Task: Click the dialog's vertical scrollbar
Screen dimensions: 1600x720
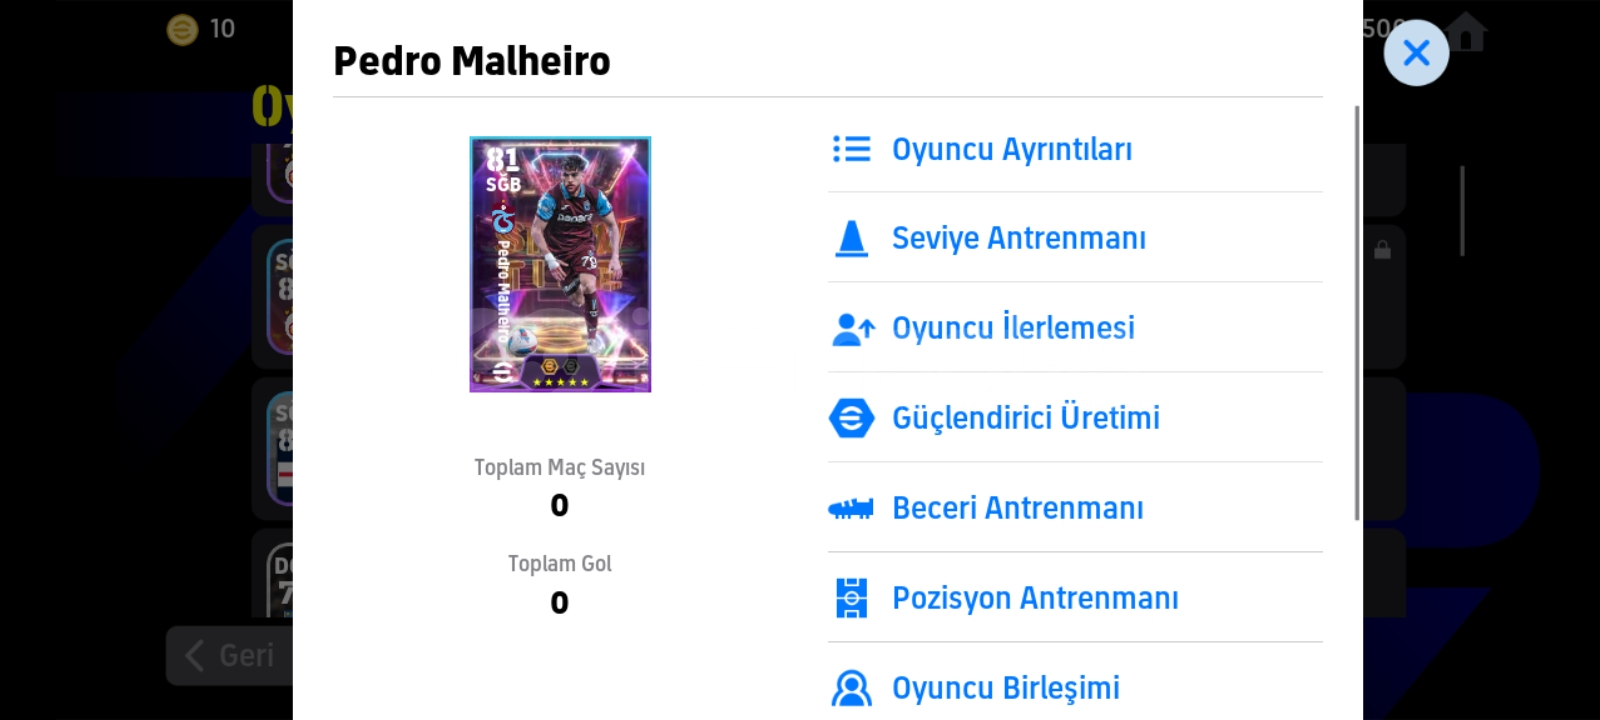Action: [x=1357, y=312]
